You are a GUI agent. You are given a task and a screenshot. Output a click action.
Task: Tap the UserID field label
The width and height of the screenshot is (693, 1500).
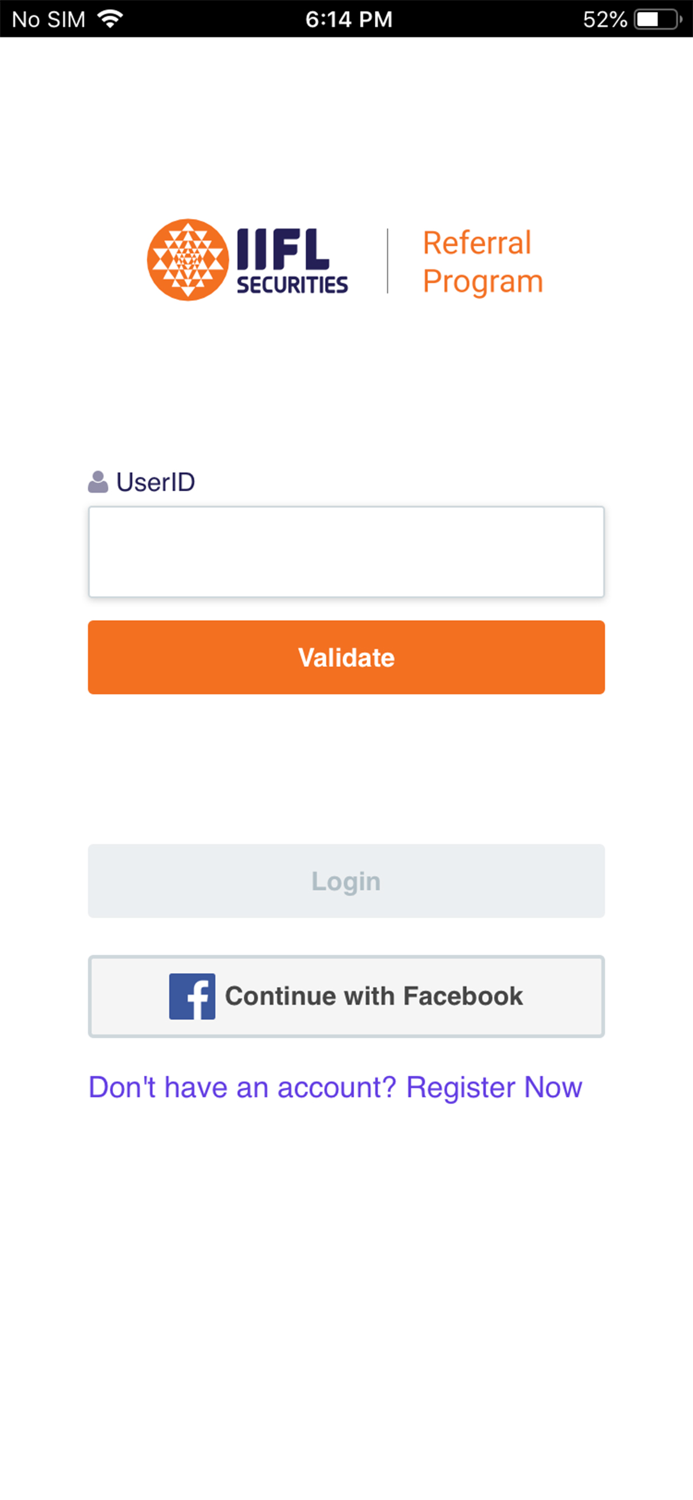pos(156,481)
